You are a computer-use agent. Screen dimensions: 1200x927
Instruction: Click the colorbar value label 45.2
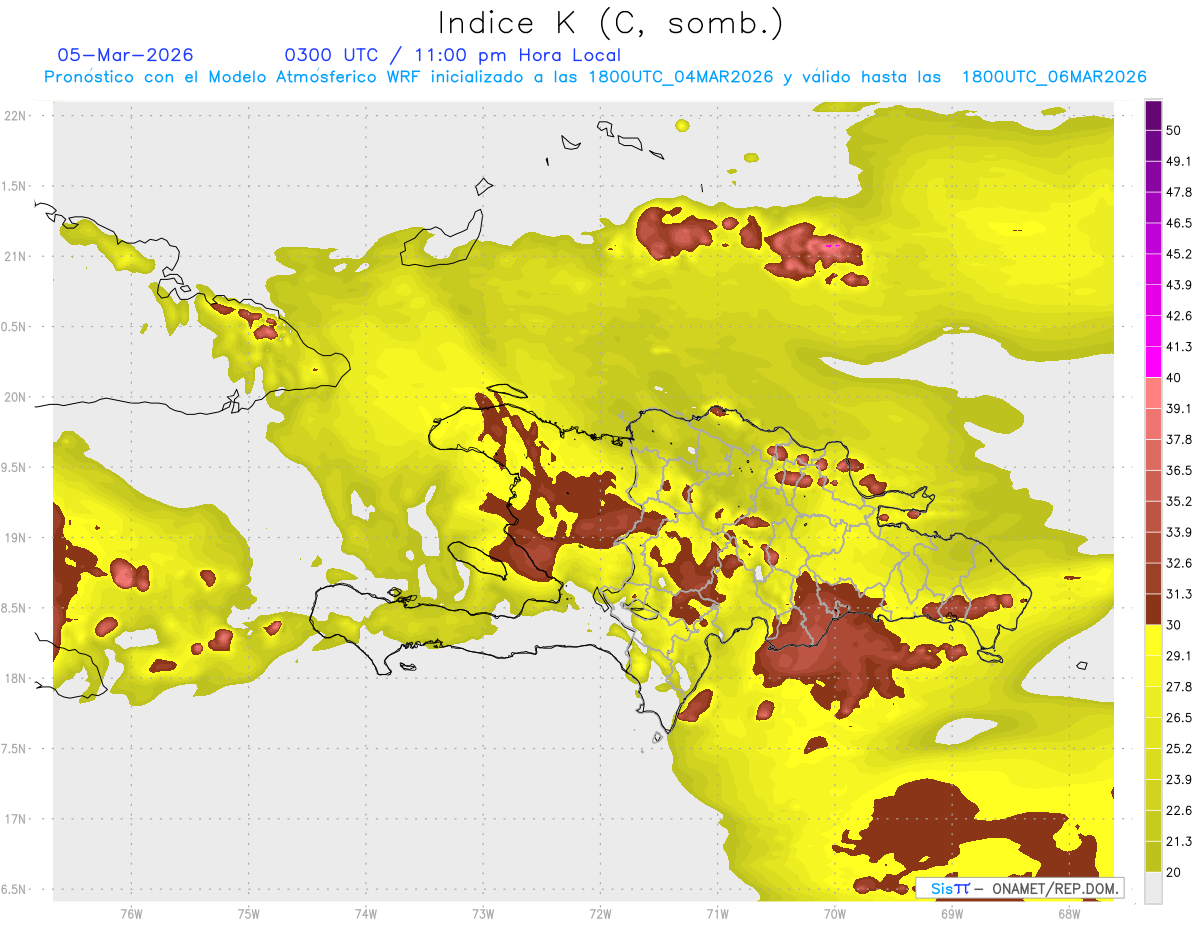(x=1179, y=254)
